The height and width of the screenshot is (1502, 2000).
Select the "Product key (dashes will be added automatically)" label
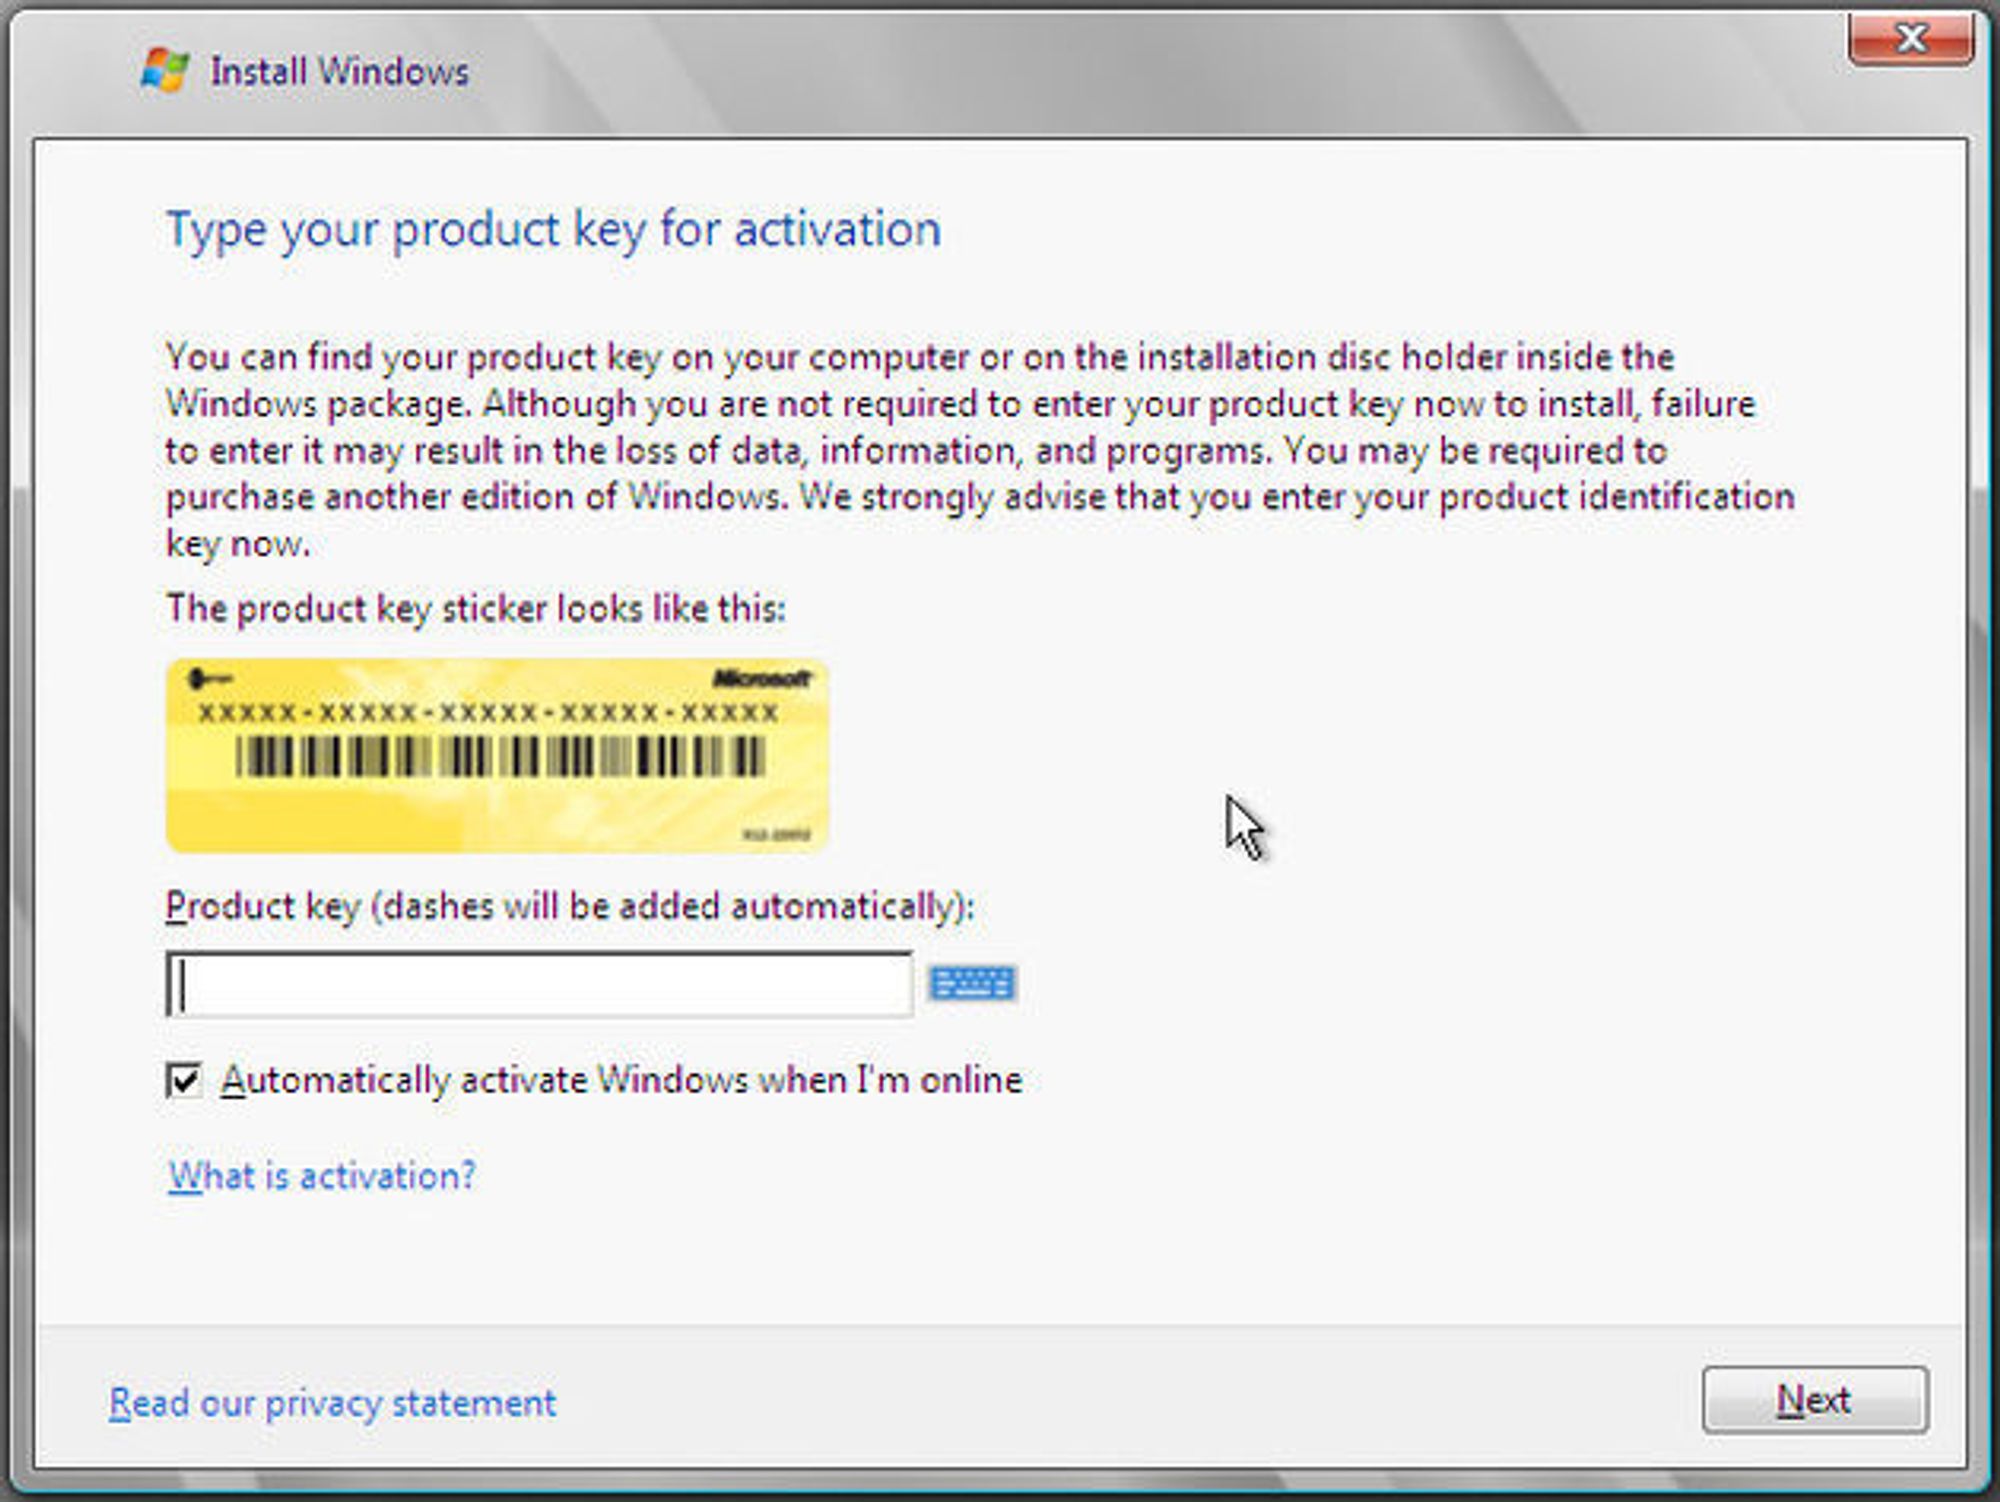(x=570, y=907)
